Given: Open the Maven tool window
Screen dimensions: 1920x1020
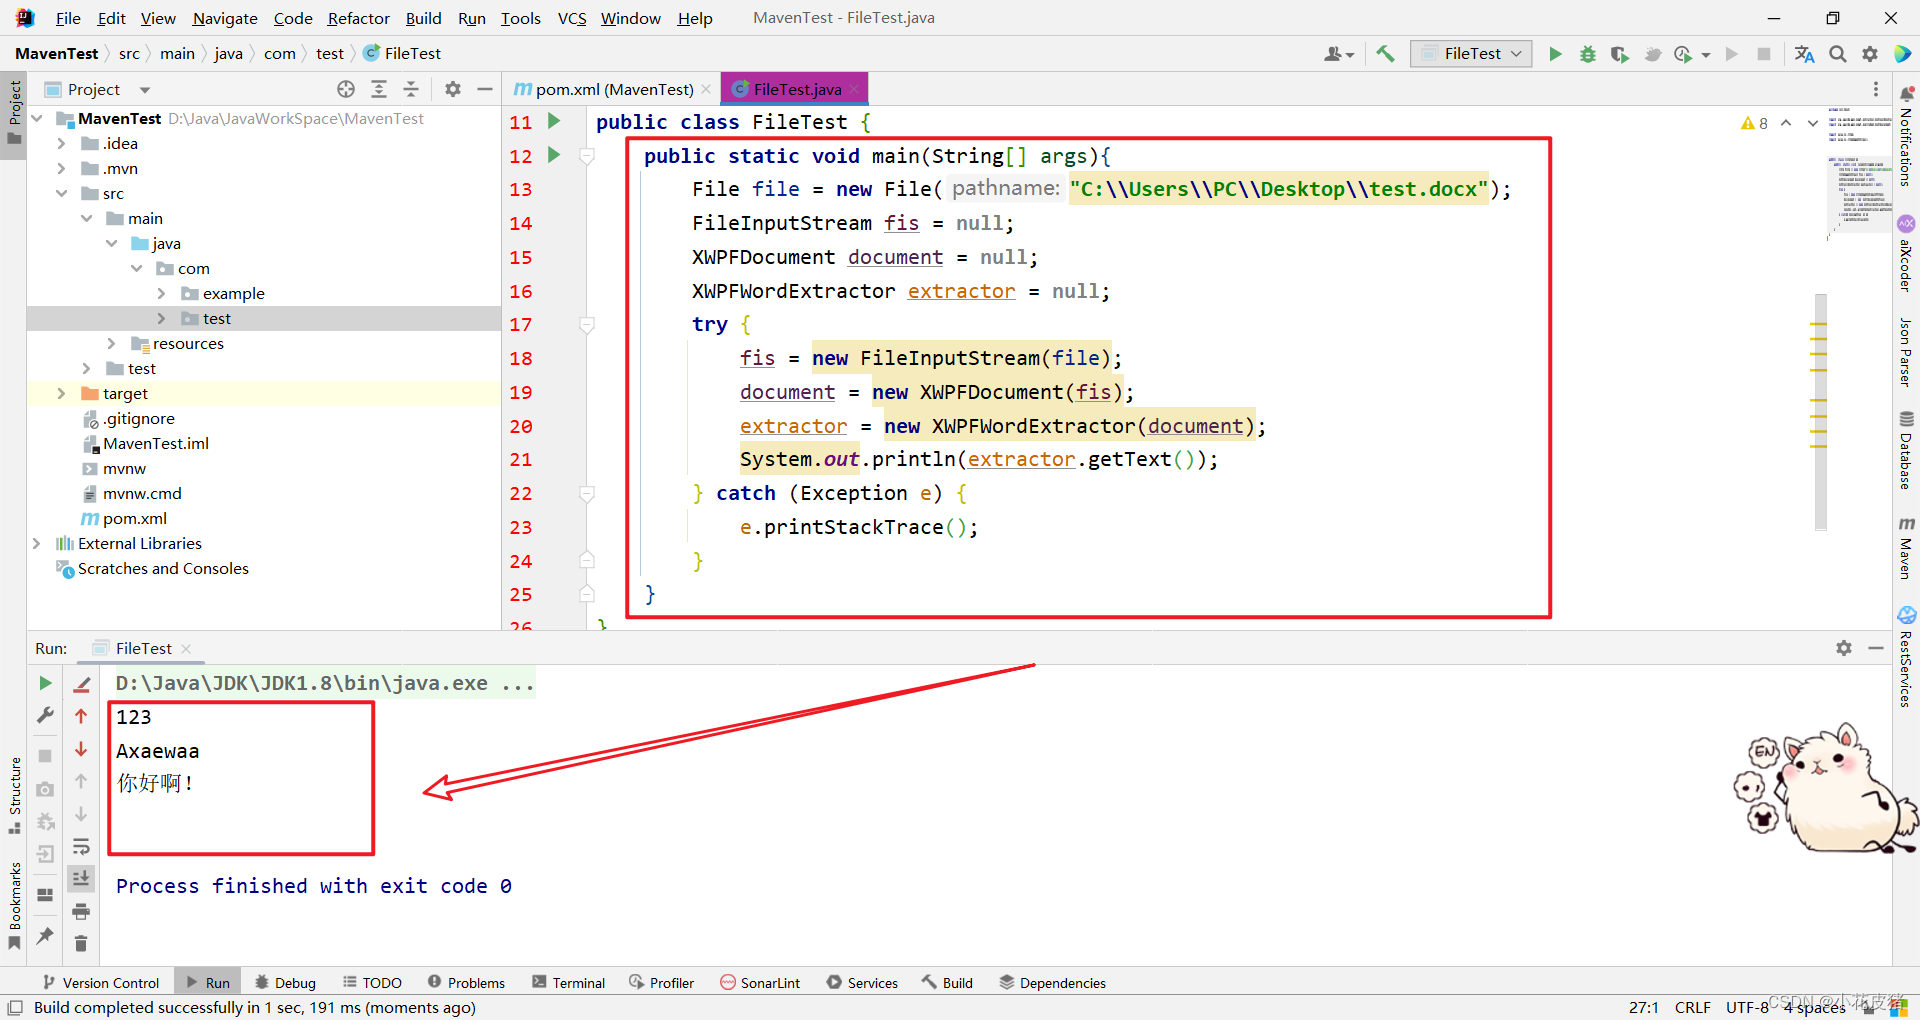Looking at the screenshot, I should pyautogui.click(x=1906, y=548).
